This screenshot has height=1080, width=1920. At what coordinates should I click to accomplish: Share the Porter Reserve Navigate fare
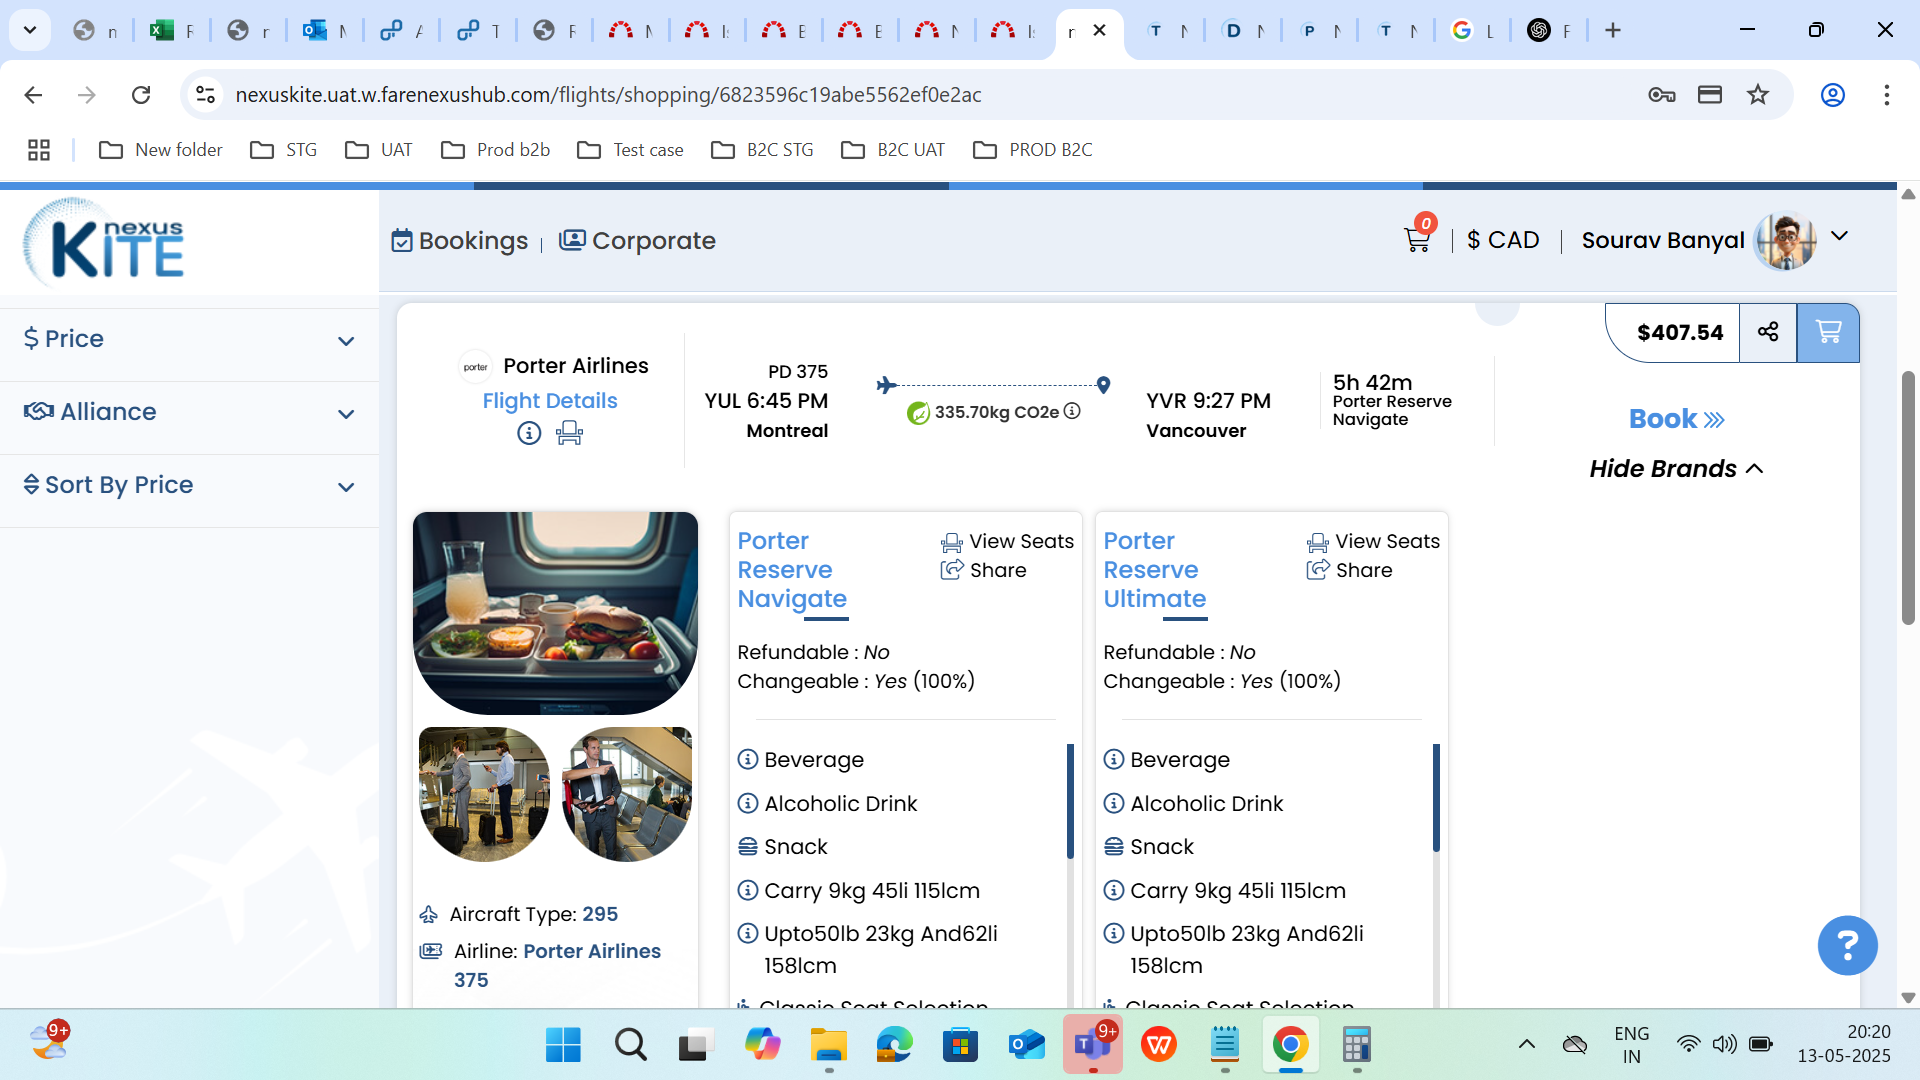point(984,570)
